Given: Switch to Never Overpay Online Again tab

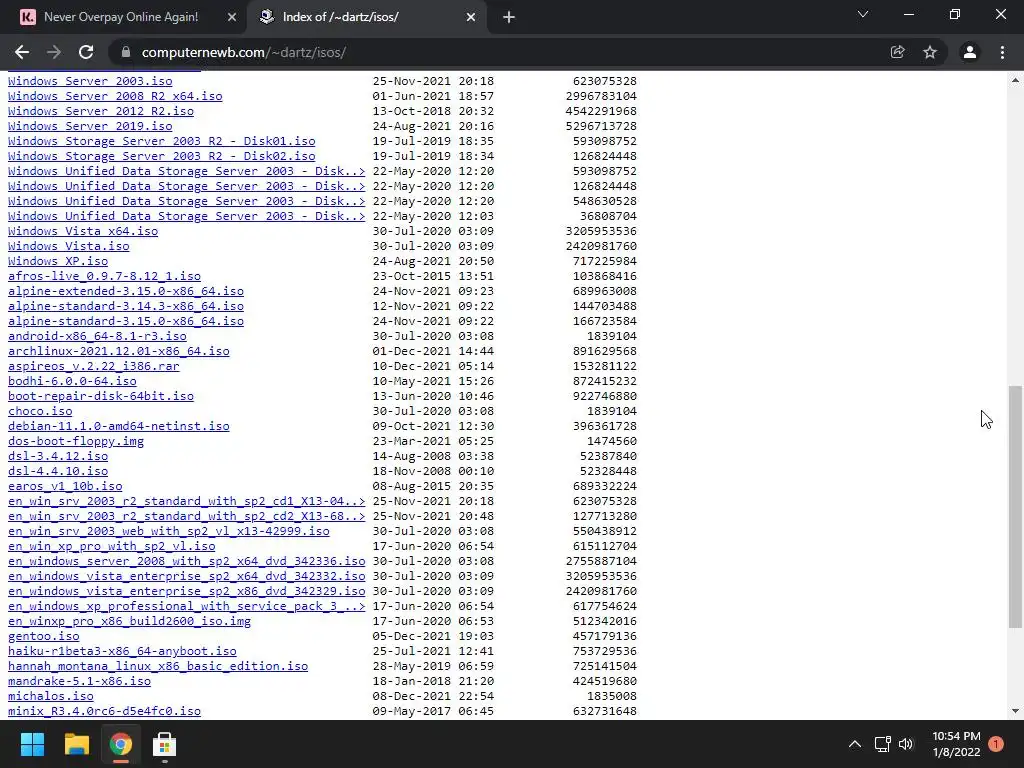Looking at the screenshot, I should [121, 17].
